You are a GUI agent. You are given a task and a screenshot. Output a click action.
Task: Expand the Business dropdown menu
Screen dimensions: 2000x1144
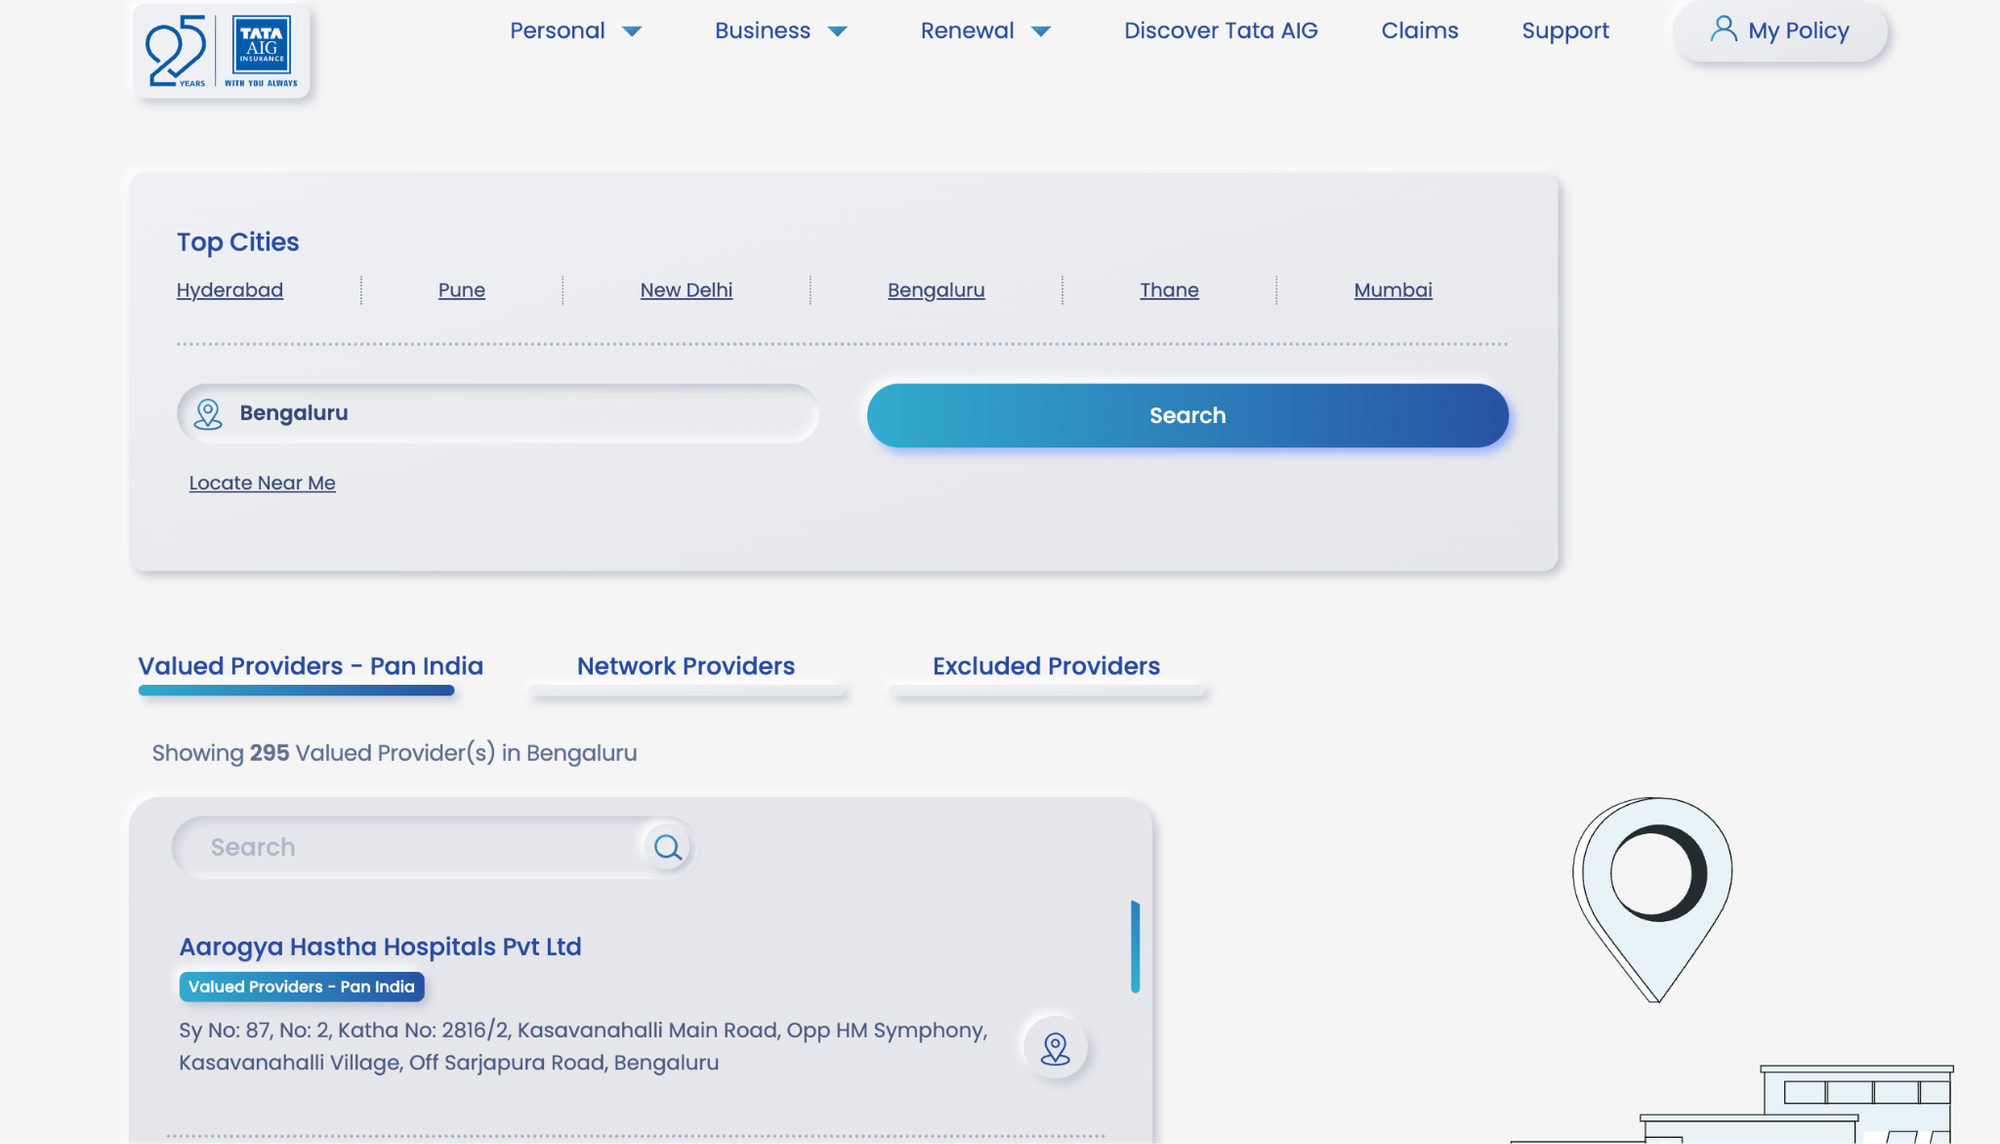tap(781, 31)
